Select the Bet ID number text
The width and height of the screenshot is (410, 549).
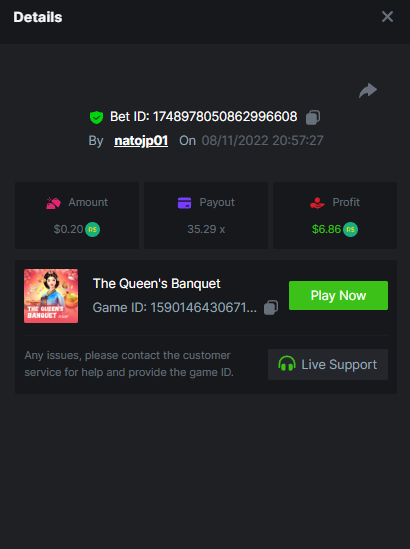tap(225, 117)
